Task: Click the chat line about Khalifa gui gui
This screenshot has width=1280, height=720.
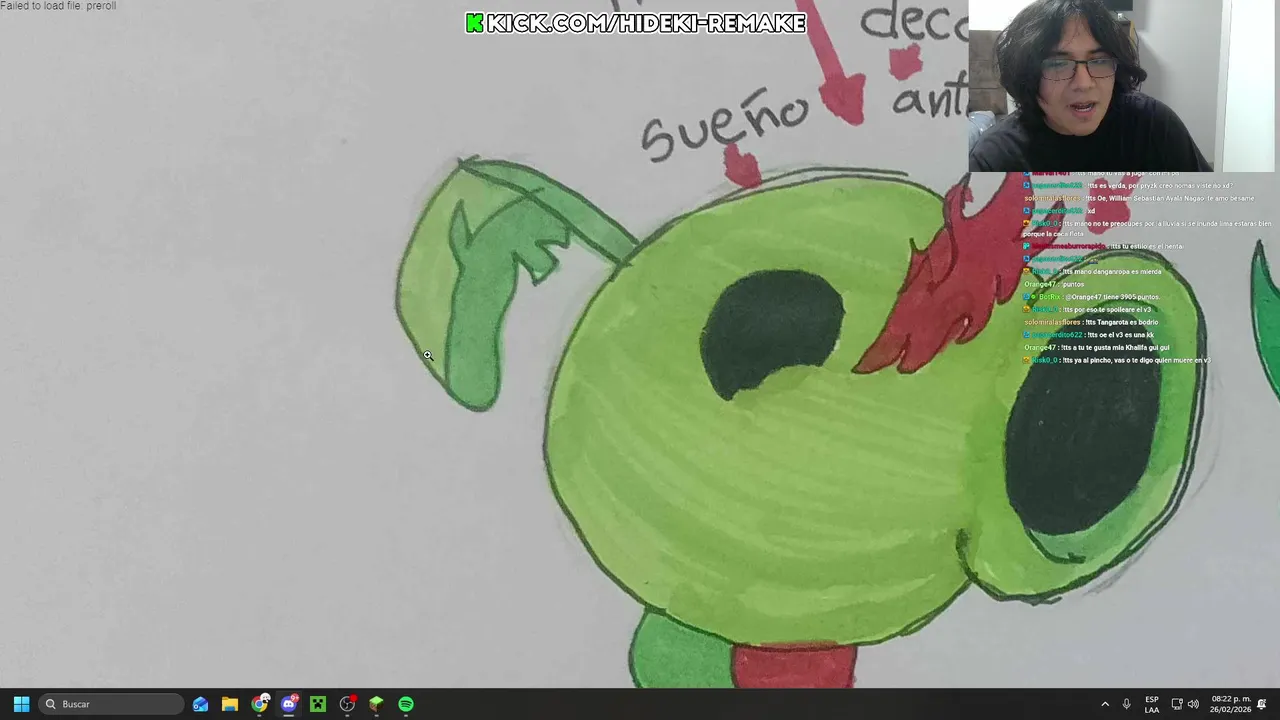Action: 1096,347
